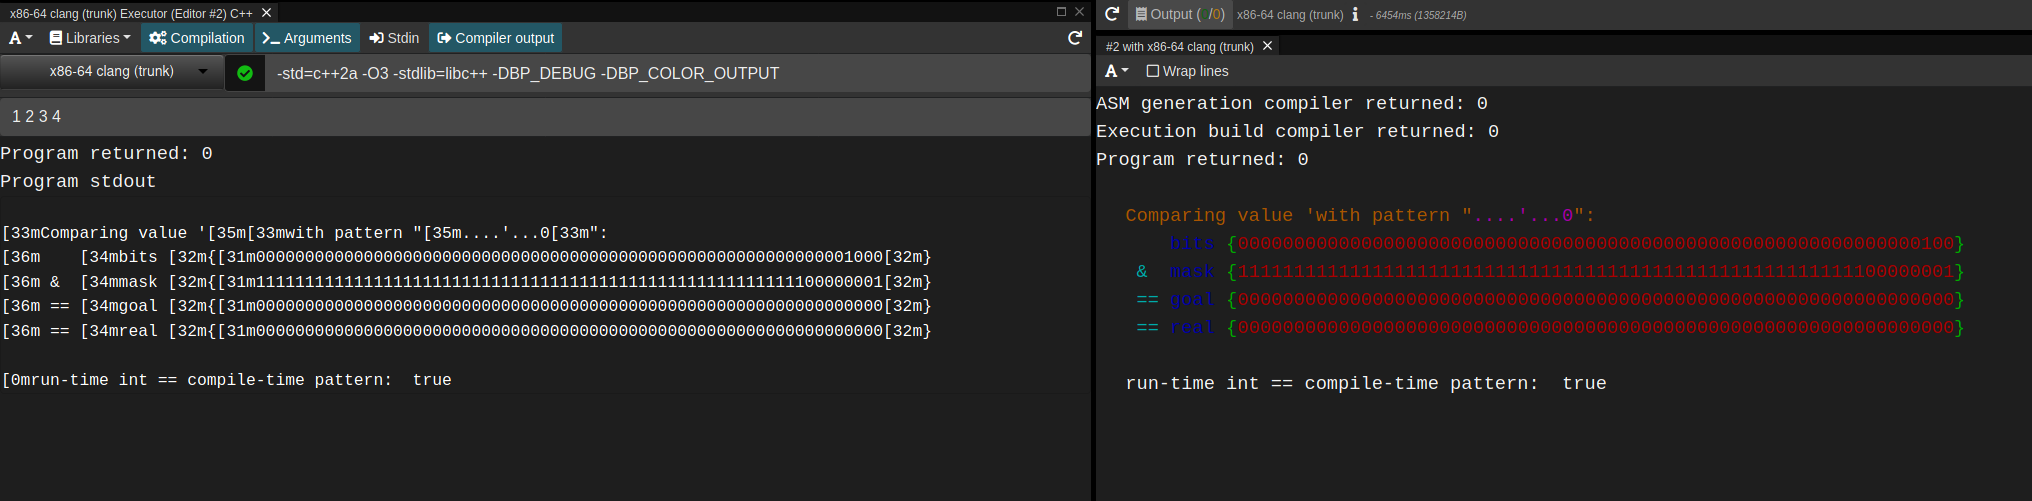The width and height of the screenshot is (2032, 501).
Task: Edit the compiler options flags field
Action: coord(677,73)
